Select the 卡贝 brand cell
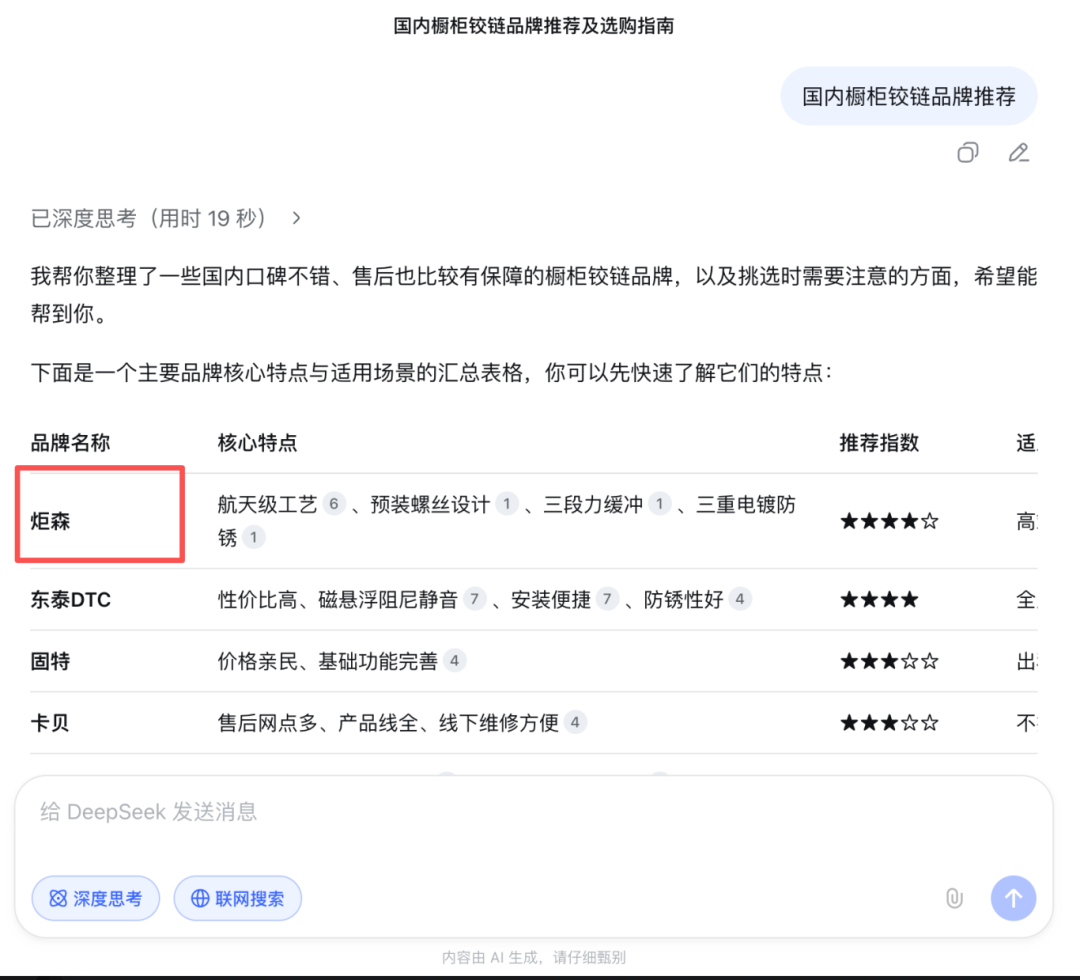This screenshot has height=980, width=1080. click(x=50, y=723)
